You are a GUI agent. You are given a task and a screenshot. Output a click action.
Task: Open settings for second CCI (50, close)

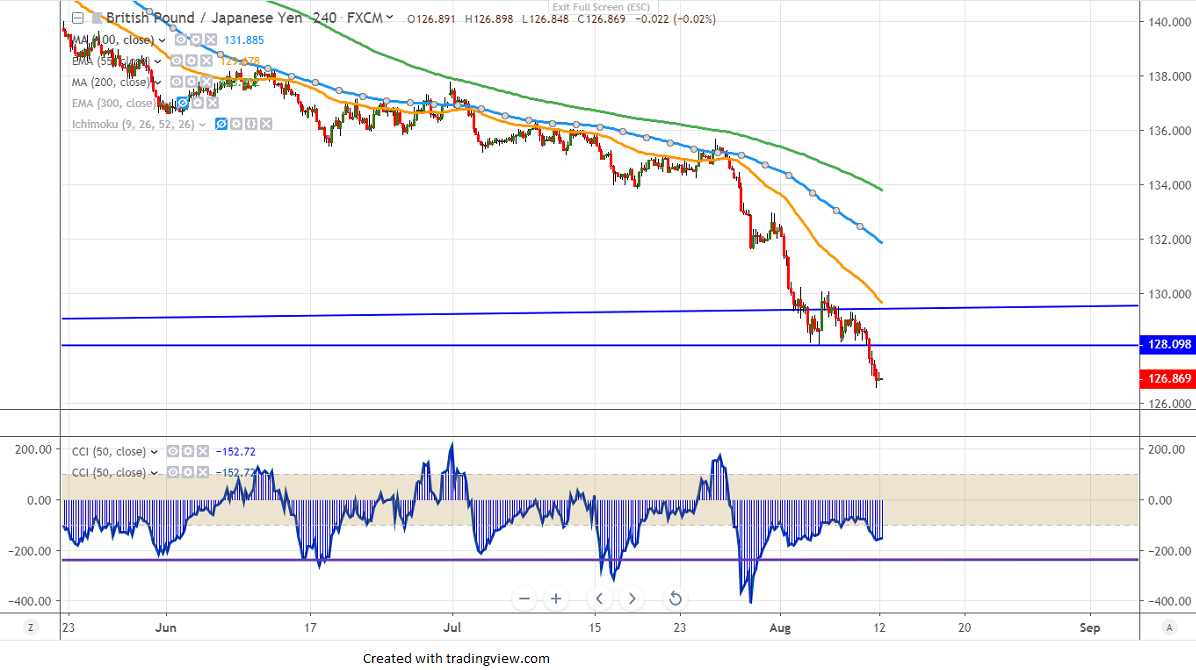tap(188, 473)
